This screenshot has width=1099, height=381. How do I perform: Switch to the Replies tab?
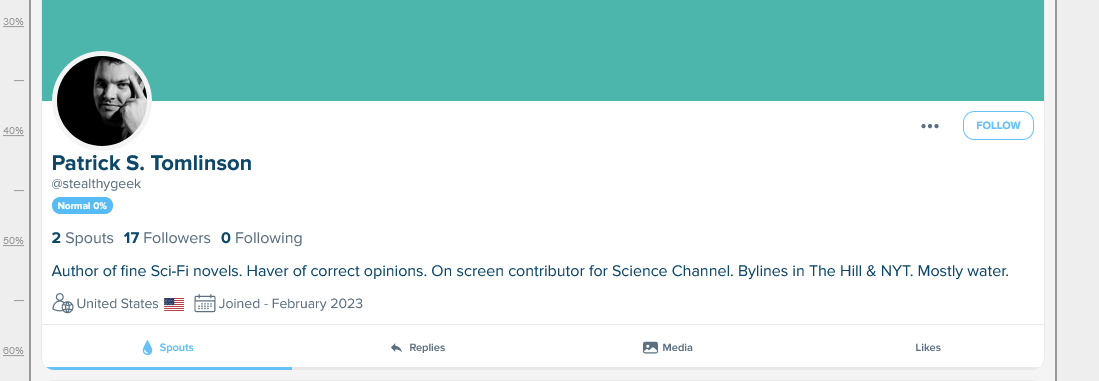tap(417, 347)
